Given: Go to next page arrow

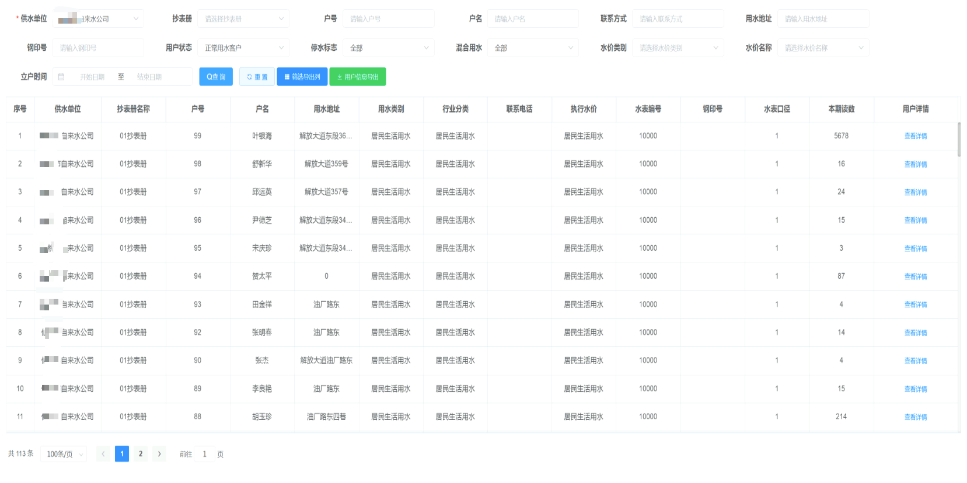Looking at the screenshot, I should coord(159,454).
